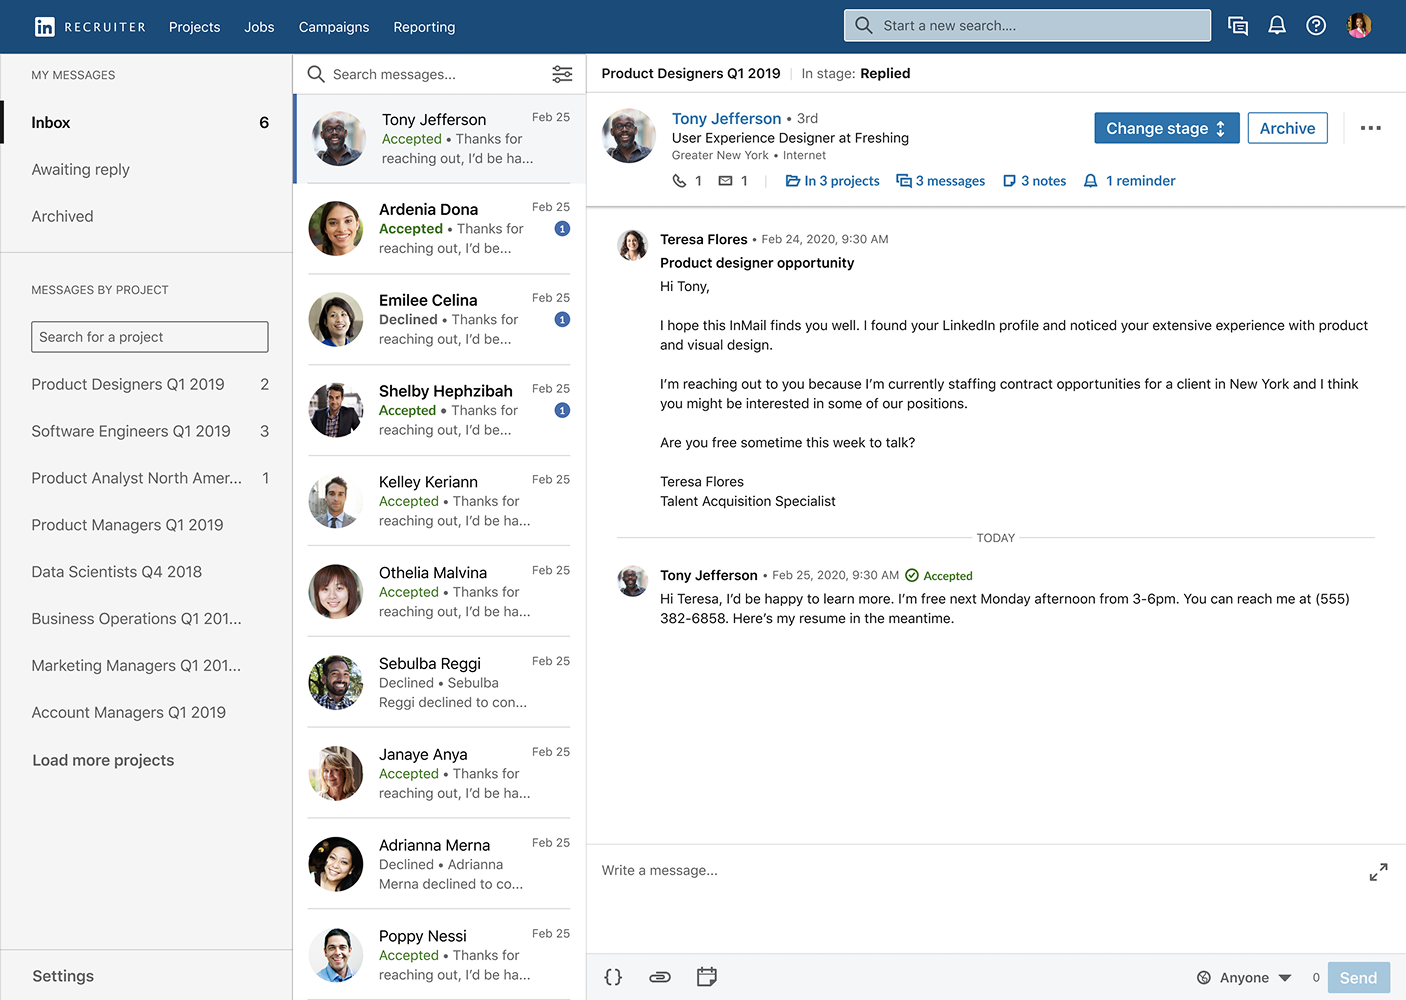Open message filter options icon
The width and height of the screenshot is (1406, 1000).
562,74
